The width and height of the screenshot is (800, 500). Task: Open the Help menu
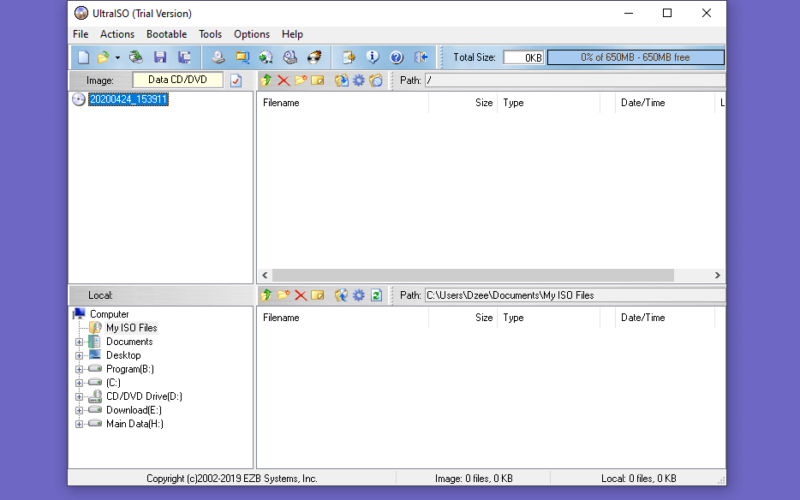pos(292,34)
